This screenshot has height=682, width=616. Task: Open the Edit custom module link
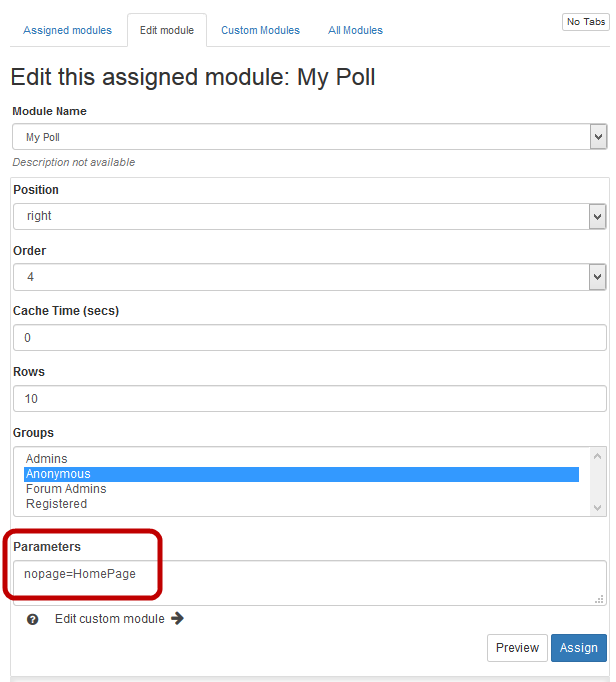pos(109,619)
